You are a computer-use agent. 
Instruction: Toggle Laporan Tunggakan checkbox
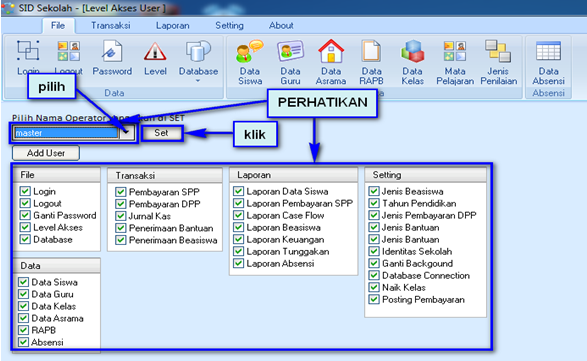(238, 251)
